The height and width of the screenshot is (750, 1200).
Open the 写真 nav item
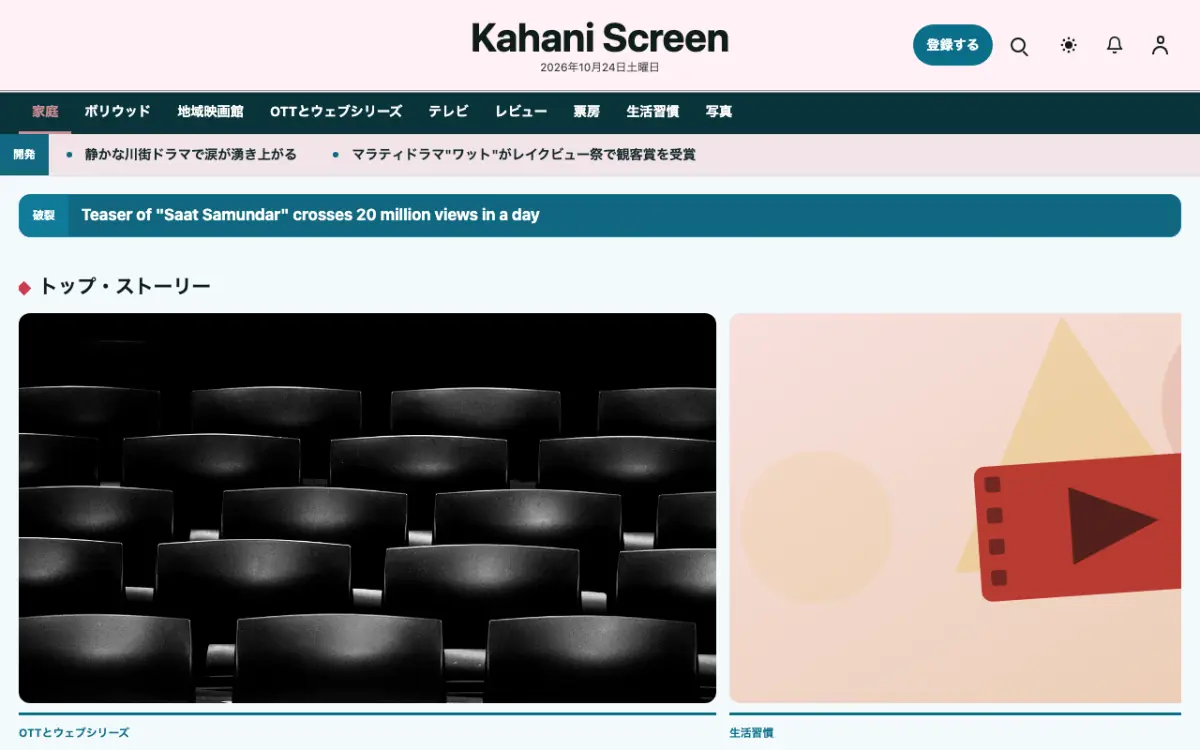pos(719,112)
